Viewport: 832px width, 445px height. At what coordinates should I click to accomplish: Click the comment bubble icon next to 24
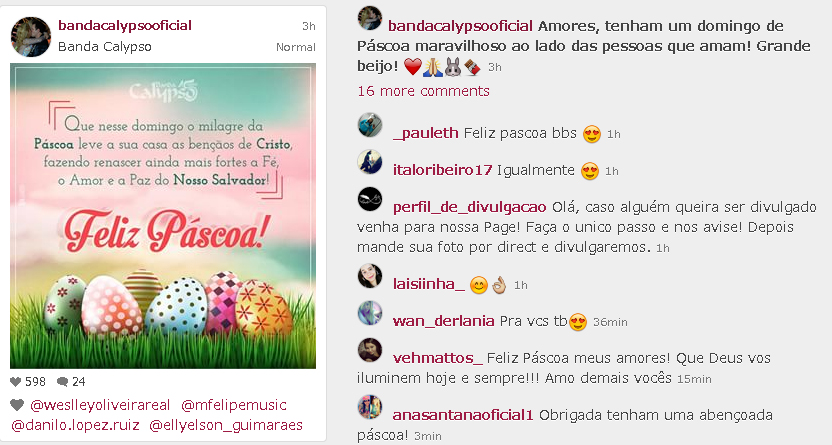click(62, 382)
